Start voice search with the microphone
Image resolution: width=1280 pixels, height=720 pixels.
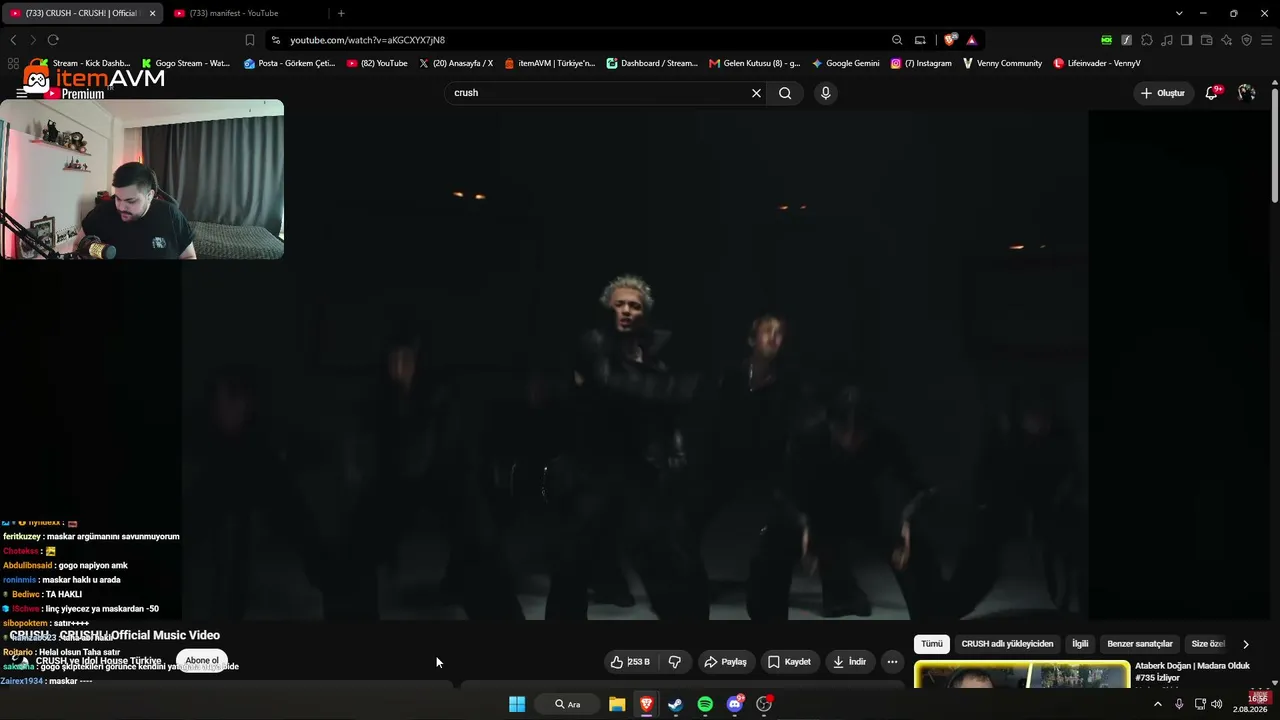pyautogui.click(x=825, y=93)
